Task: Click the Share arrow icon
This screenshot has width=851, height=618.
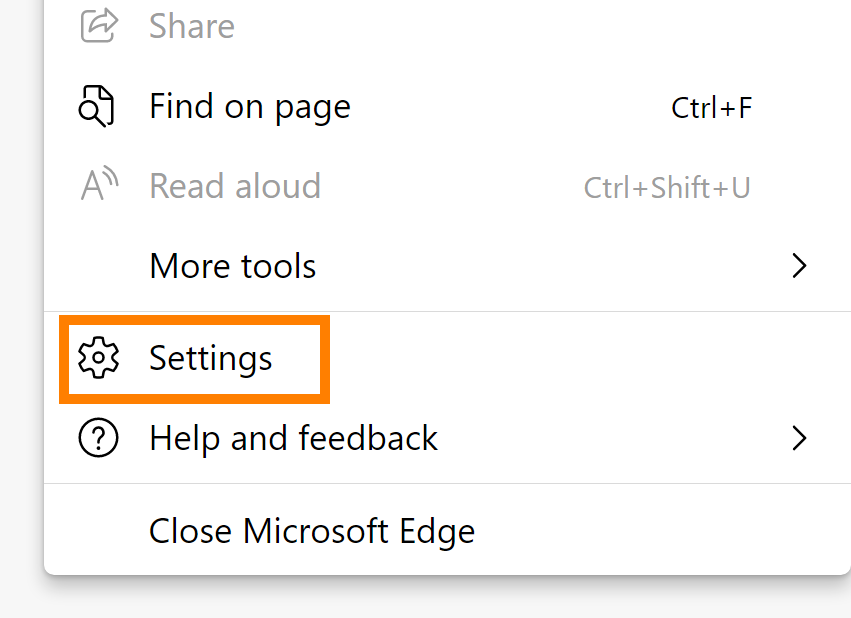Action: pos(98,26)
